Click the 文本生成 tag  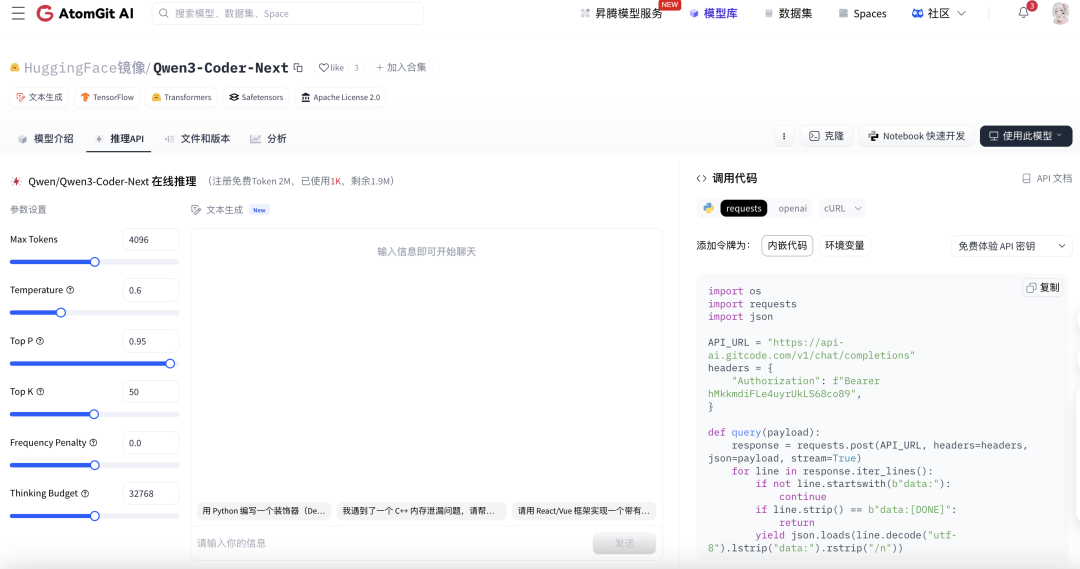39,97
